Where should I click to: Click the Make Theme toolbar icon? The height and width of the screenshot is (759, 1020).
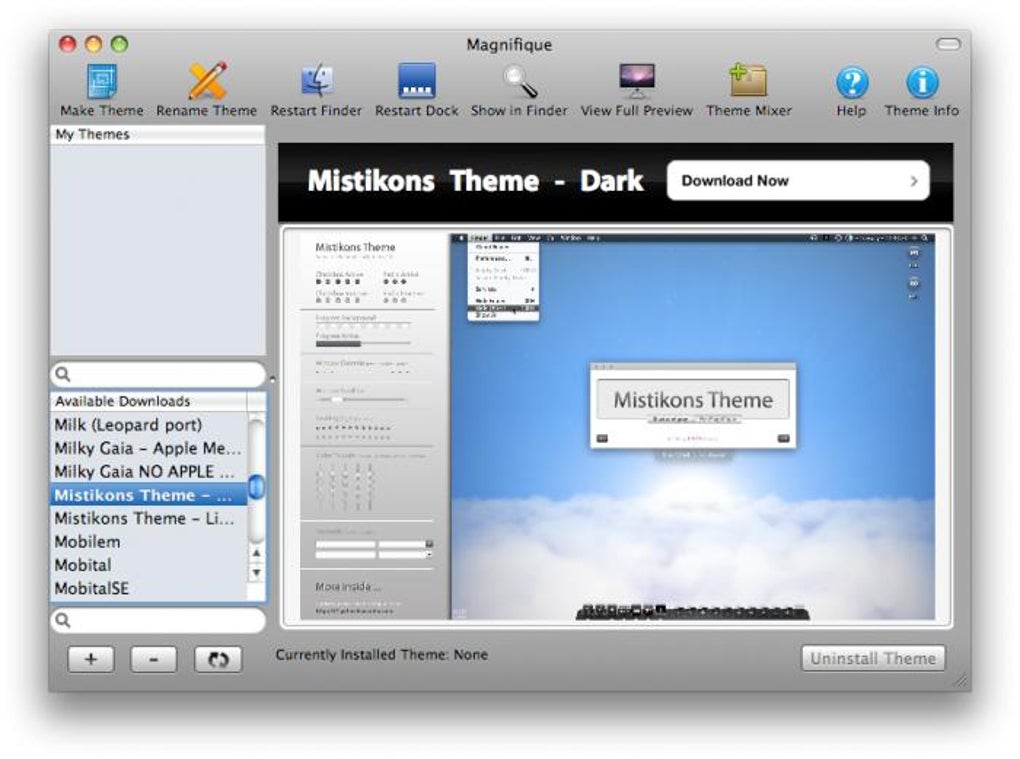[102, 81]
